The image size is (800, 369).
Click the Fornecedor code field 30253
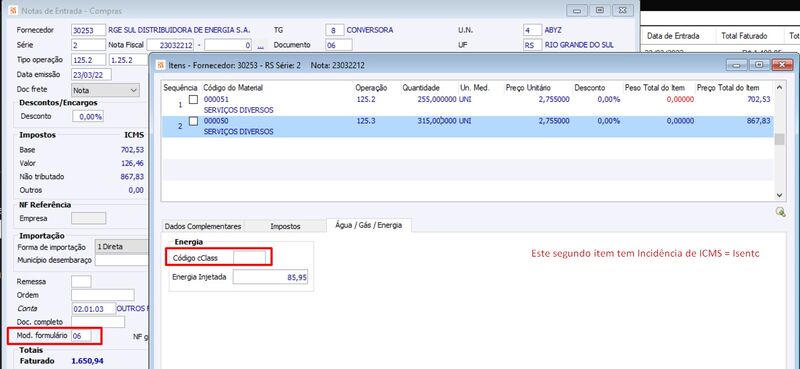pyautogui.click(x=88, y=31)
